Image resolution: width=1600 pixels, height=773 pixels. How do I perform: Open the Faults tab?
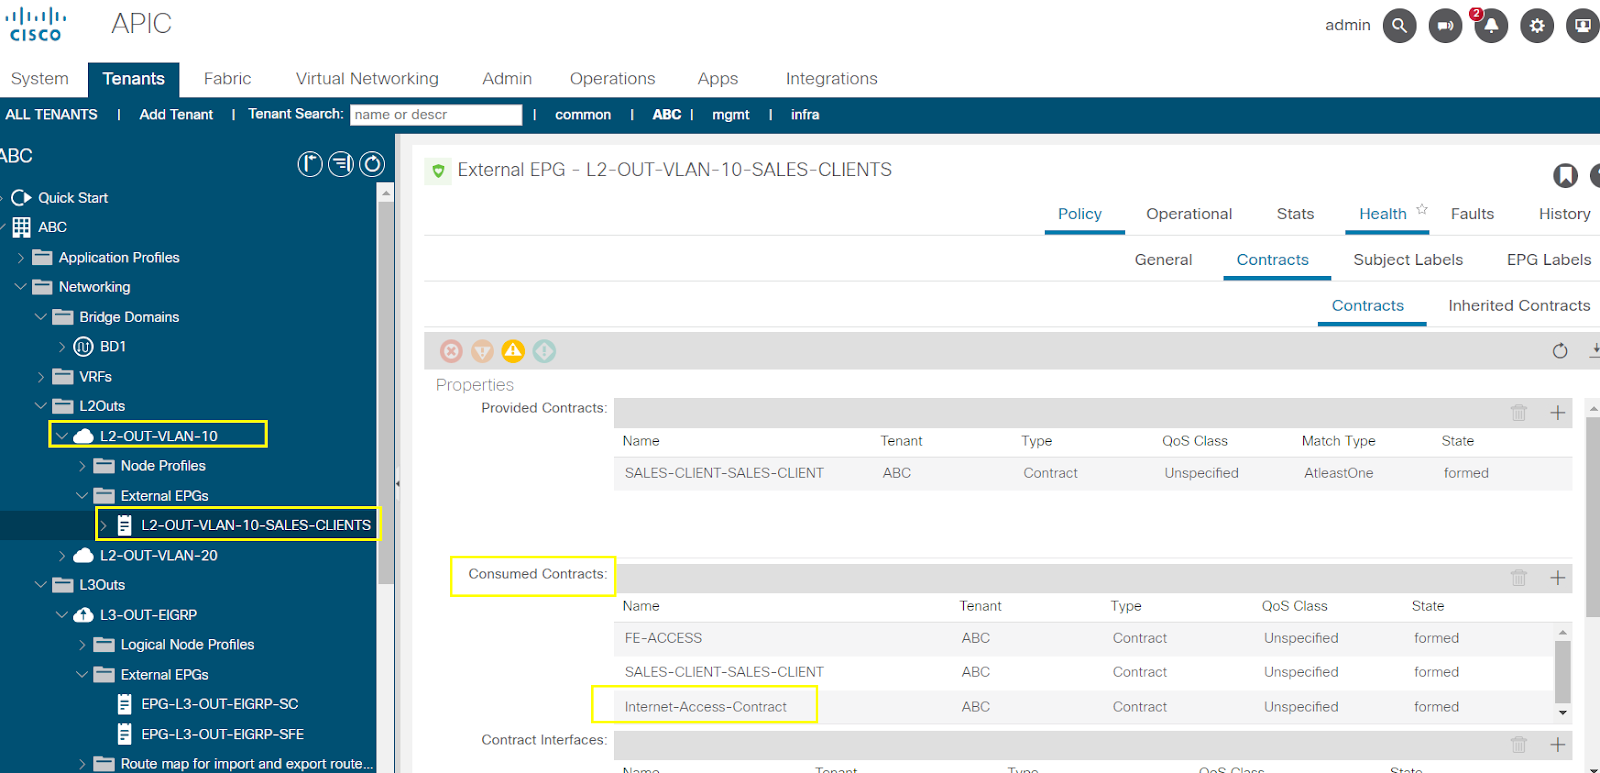click(1472, 214)
